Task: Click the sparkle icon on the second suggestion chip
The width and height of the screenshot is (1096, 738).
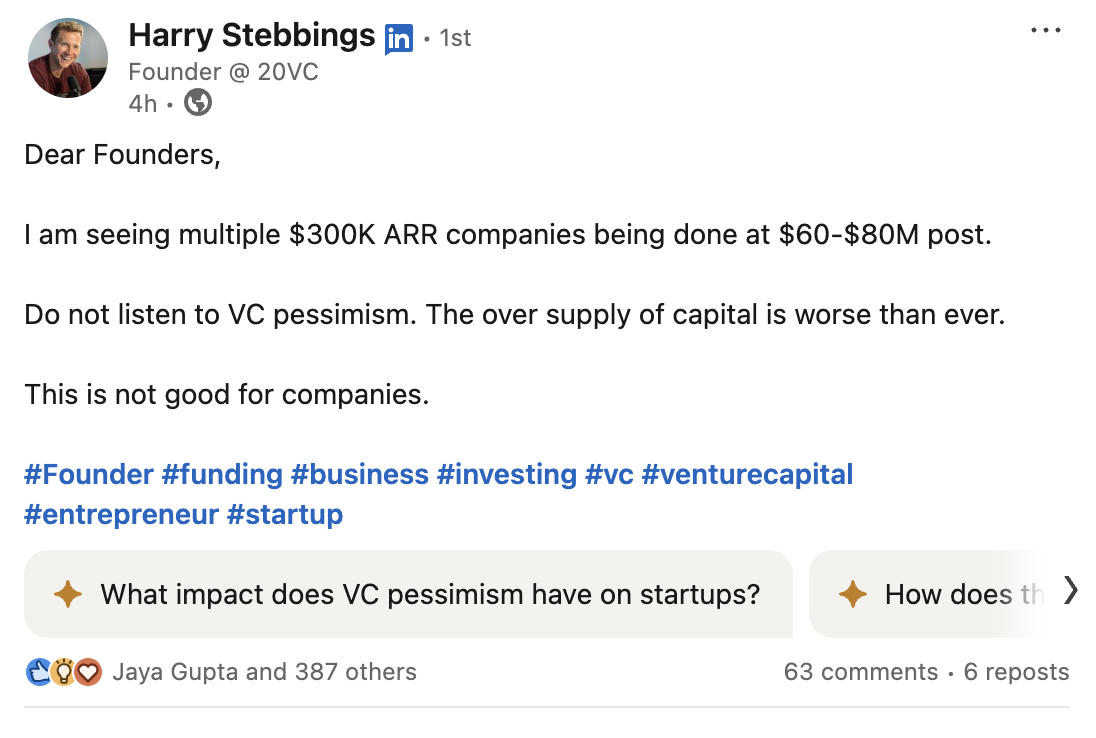Action: click(x=852, y=594)
